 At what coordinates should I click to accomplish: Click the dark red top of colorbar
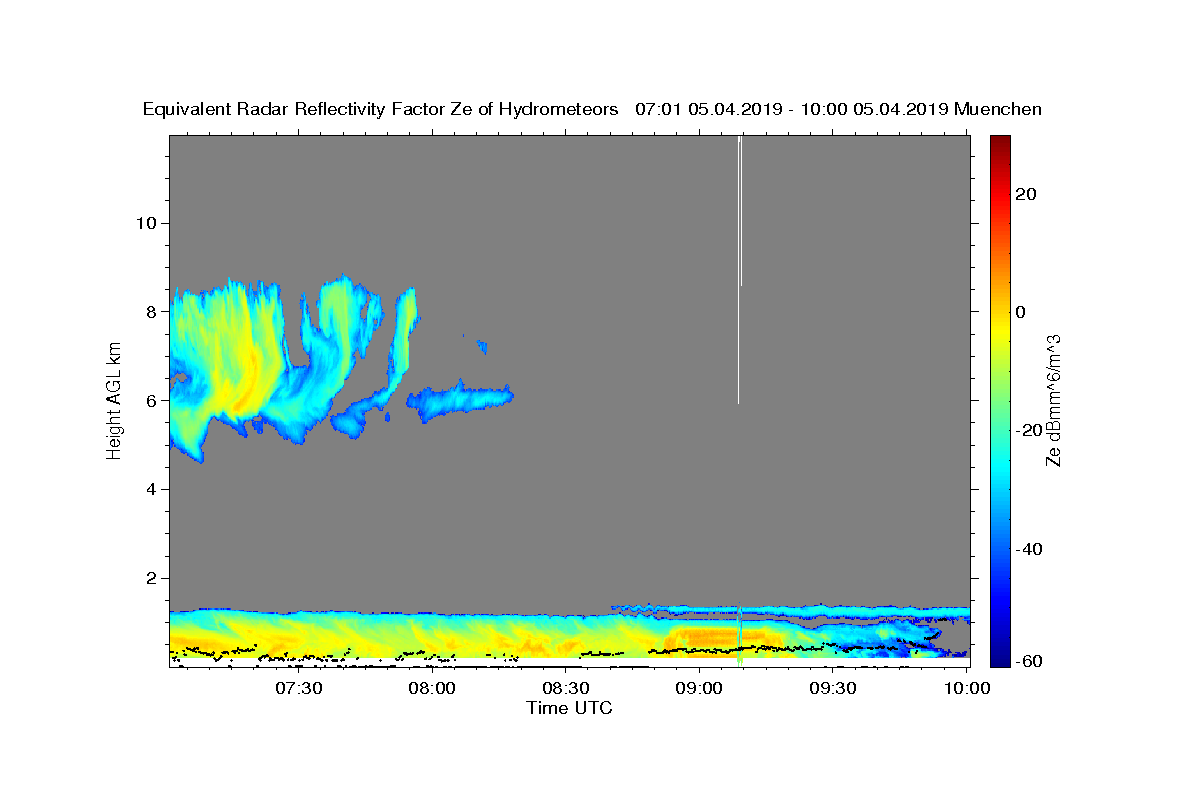coord(999,142)
